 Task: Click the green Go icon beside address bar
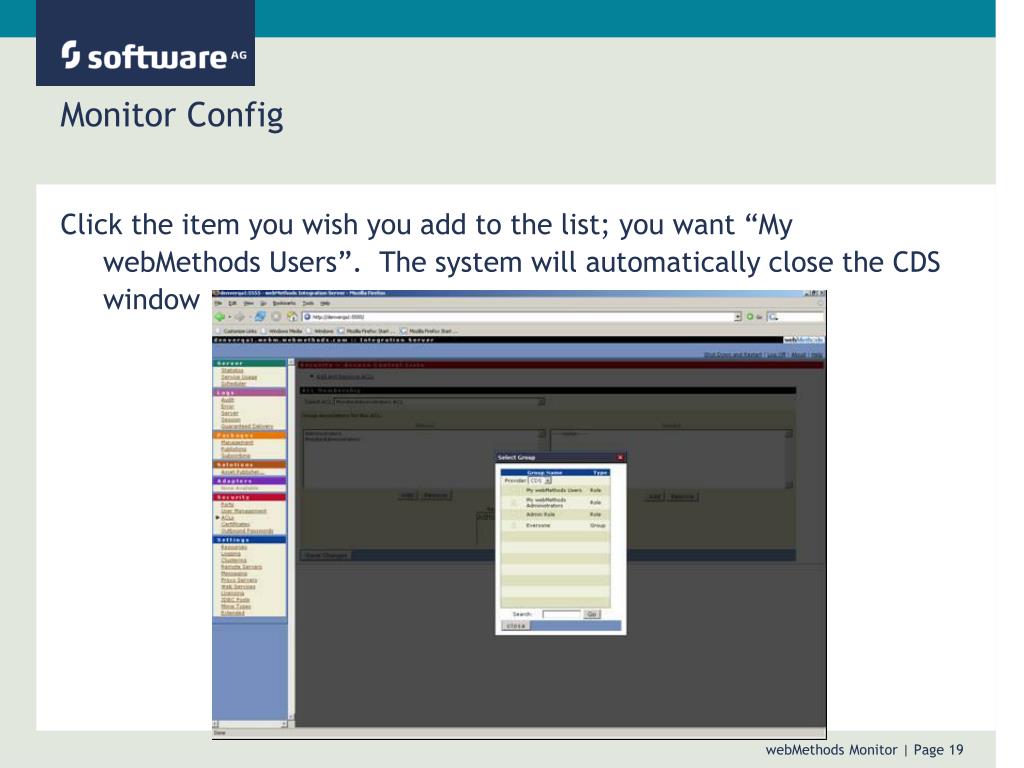pos(750,317)
